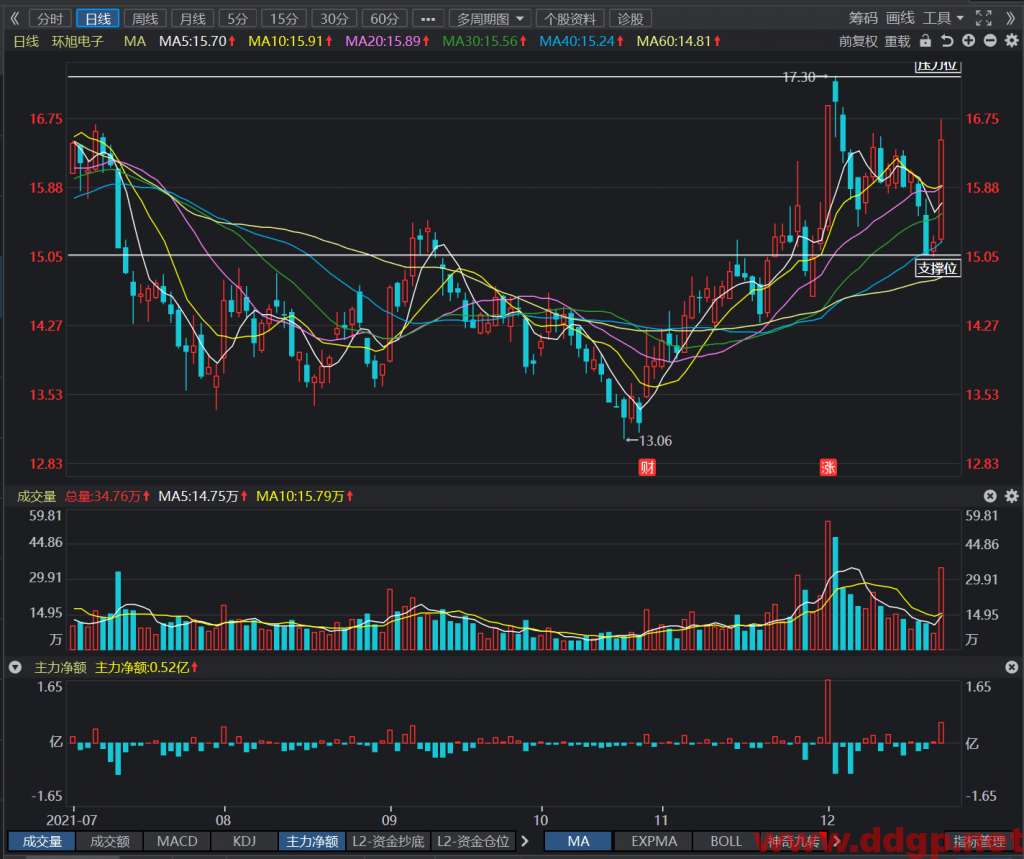Expand the 工具 tools dropdown
Viewport: 1024px width, 859px height.
click(x=942, y=18)
